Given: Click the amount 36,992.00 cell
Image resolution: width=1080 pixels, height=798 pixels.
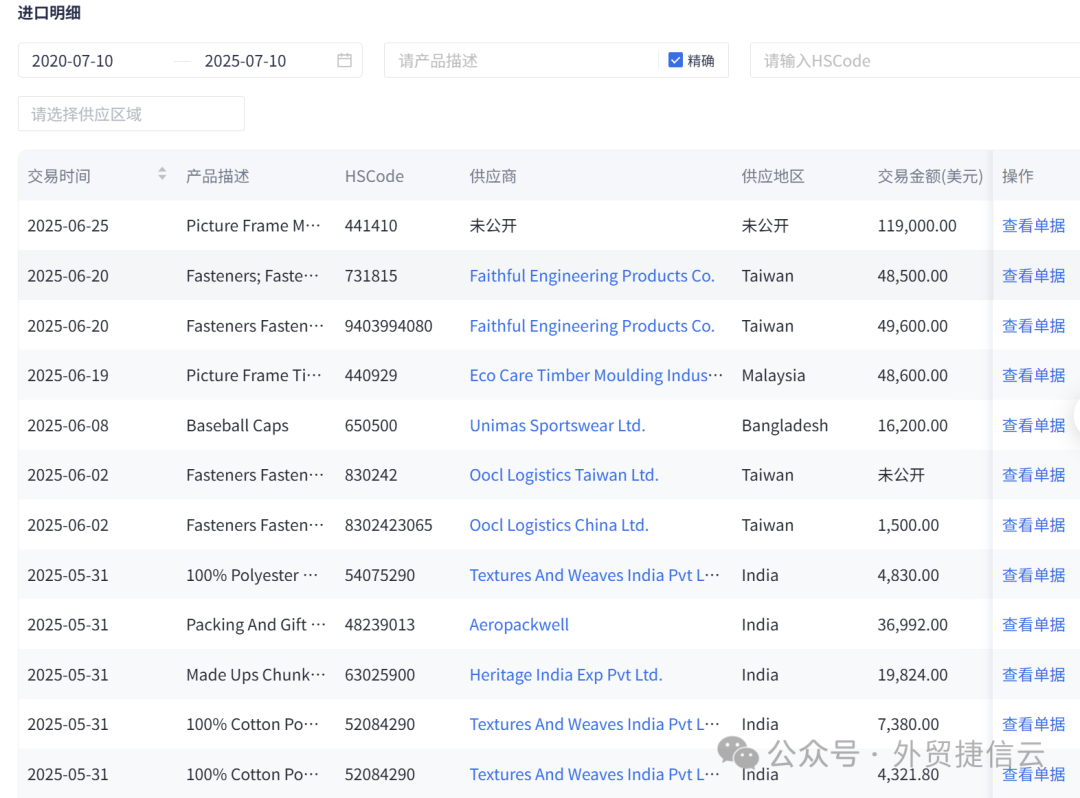Looking at the screenshot, I should [913, 624].
